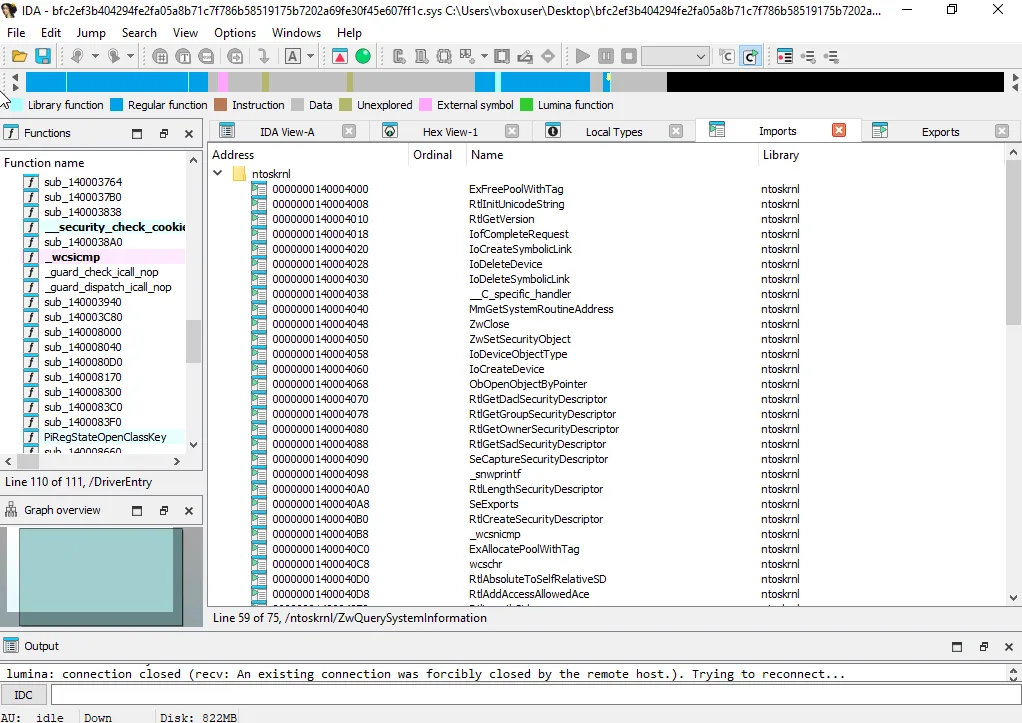This screenshot has height=723, width=1022.
Task: Click the Graph overview thumbnail
Action: [x=101, y=577]
